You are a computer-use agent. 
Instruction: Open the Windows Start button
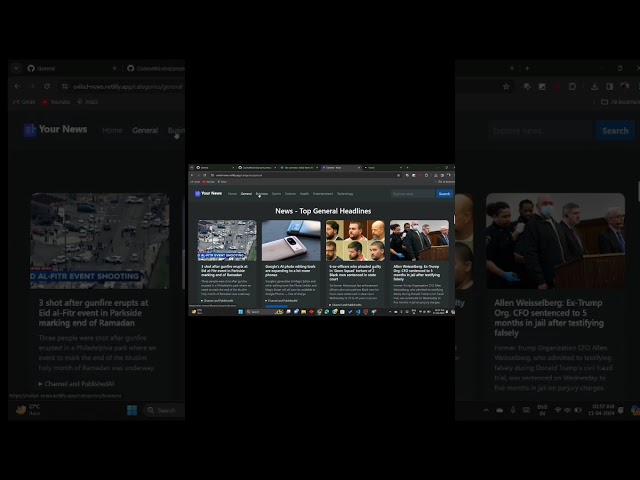pos(240,311)
